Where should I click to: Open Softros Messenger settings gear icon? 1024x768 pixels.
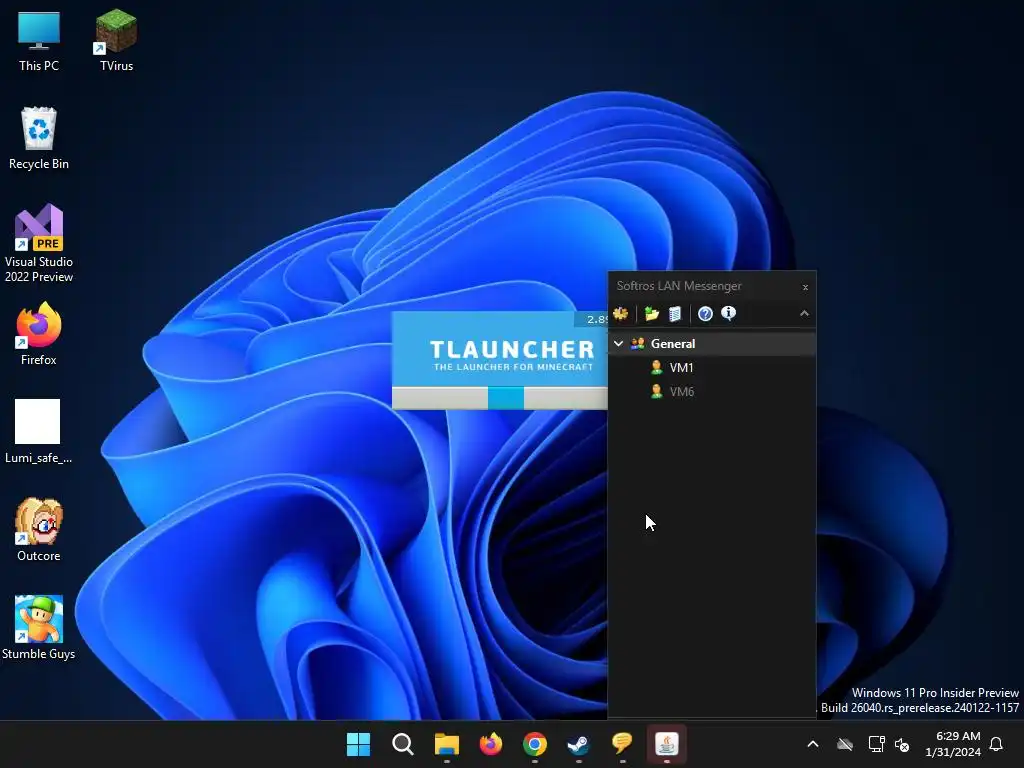pyautogui.click(x=620, y=314)
